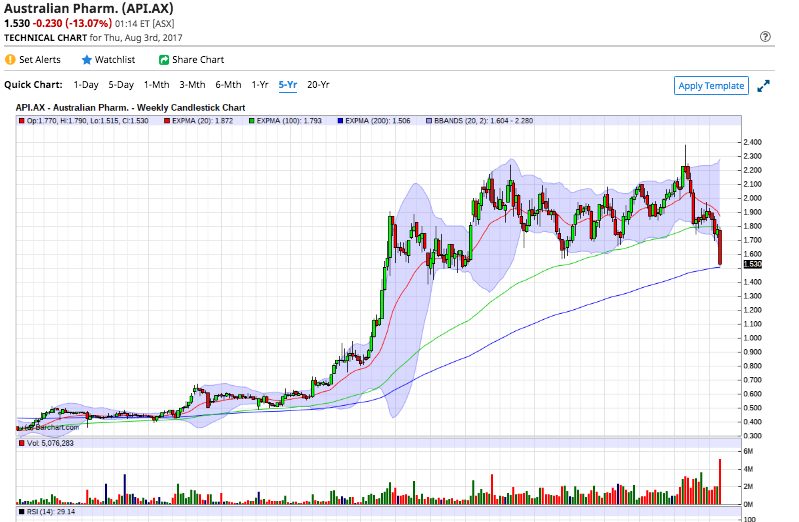This screenshot has height=522, width=799.
Task: Open the Set Alerts link
Action: click(40, 60)
